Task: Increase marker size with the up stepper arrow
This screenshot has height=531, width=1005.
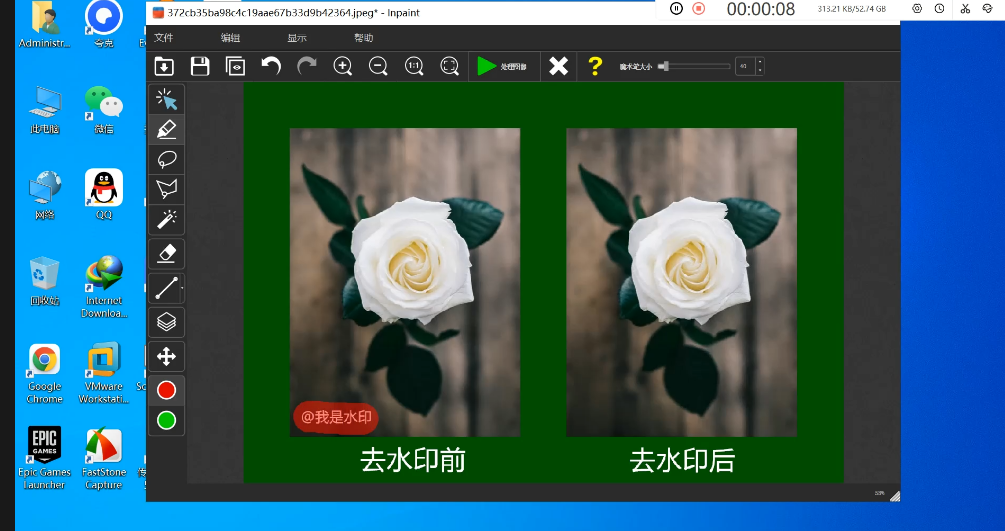Action: tap(760, 62)
